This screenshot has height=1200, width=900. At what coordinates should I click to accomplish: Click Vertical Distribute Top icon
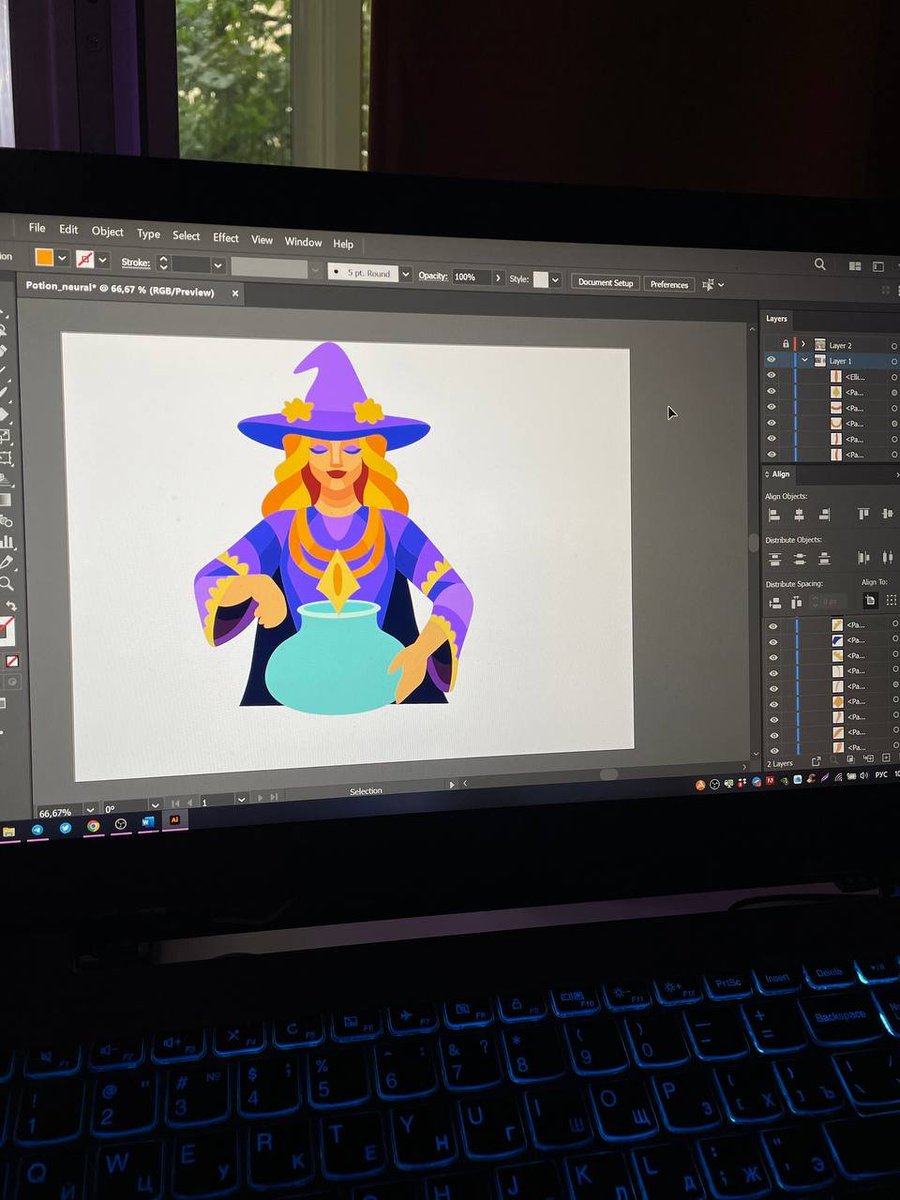(x=775, y=559)
